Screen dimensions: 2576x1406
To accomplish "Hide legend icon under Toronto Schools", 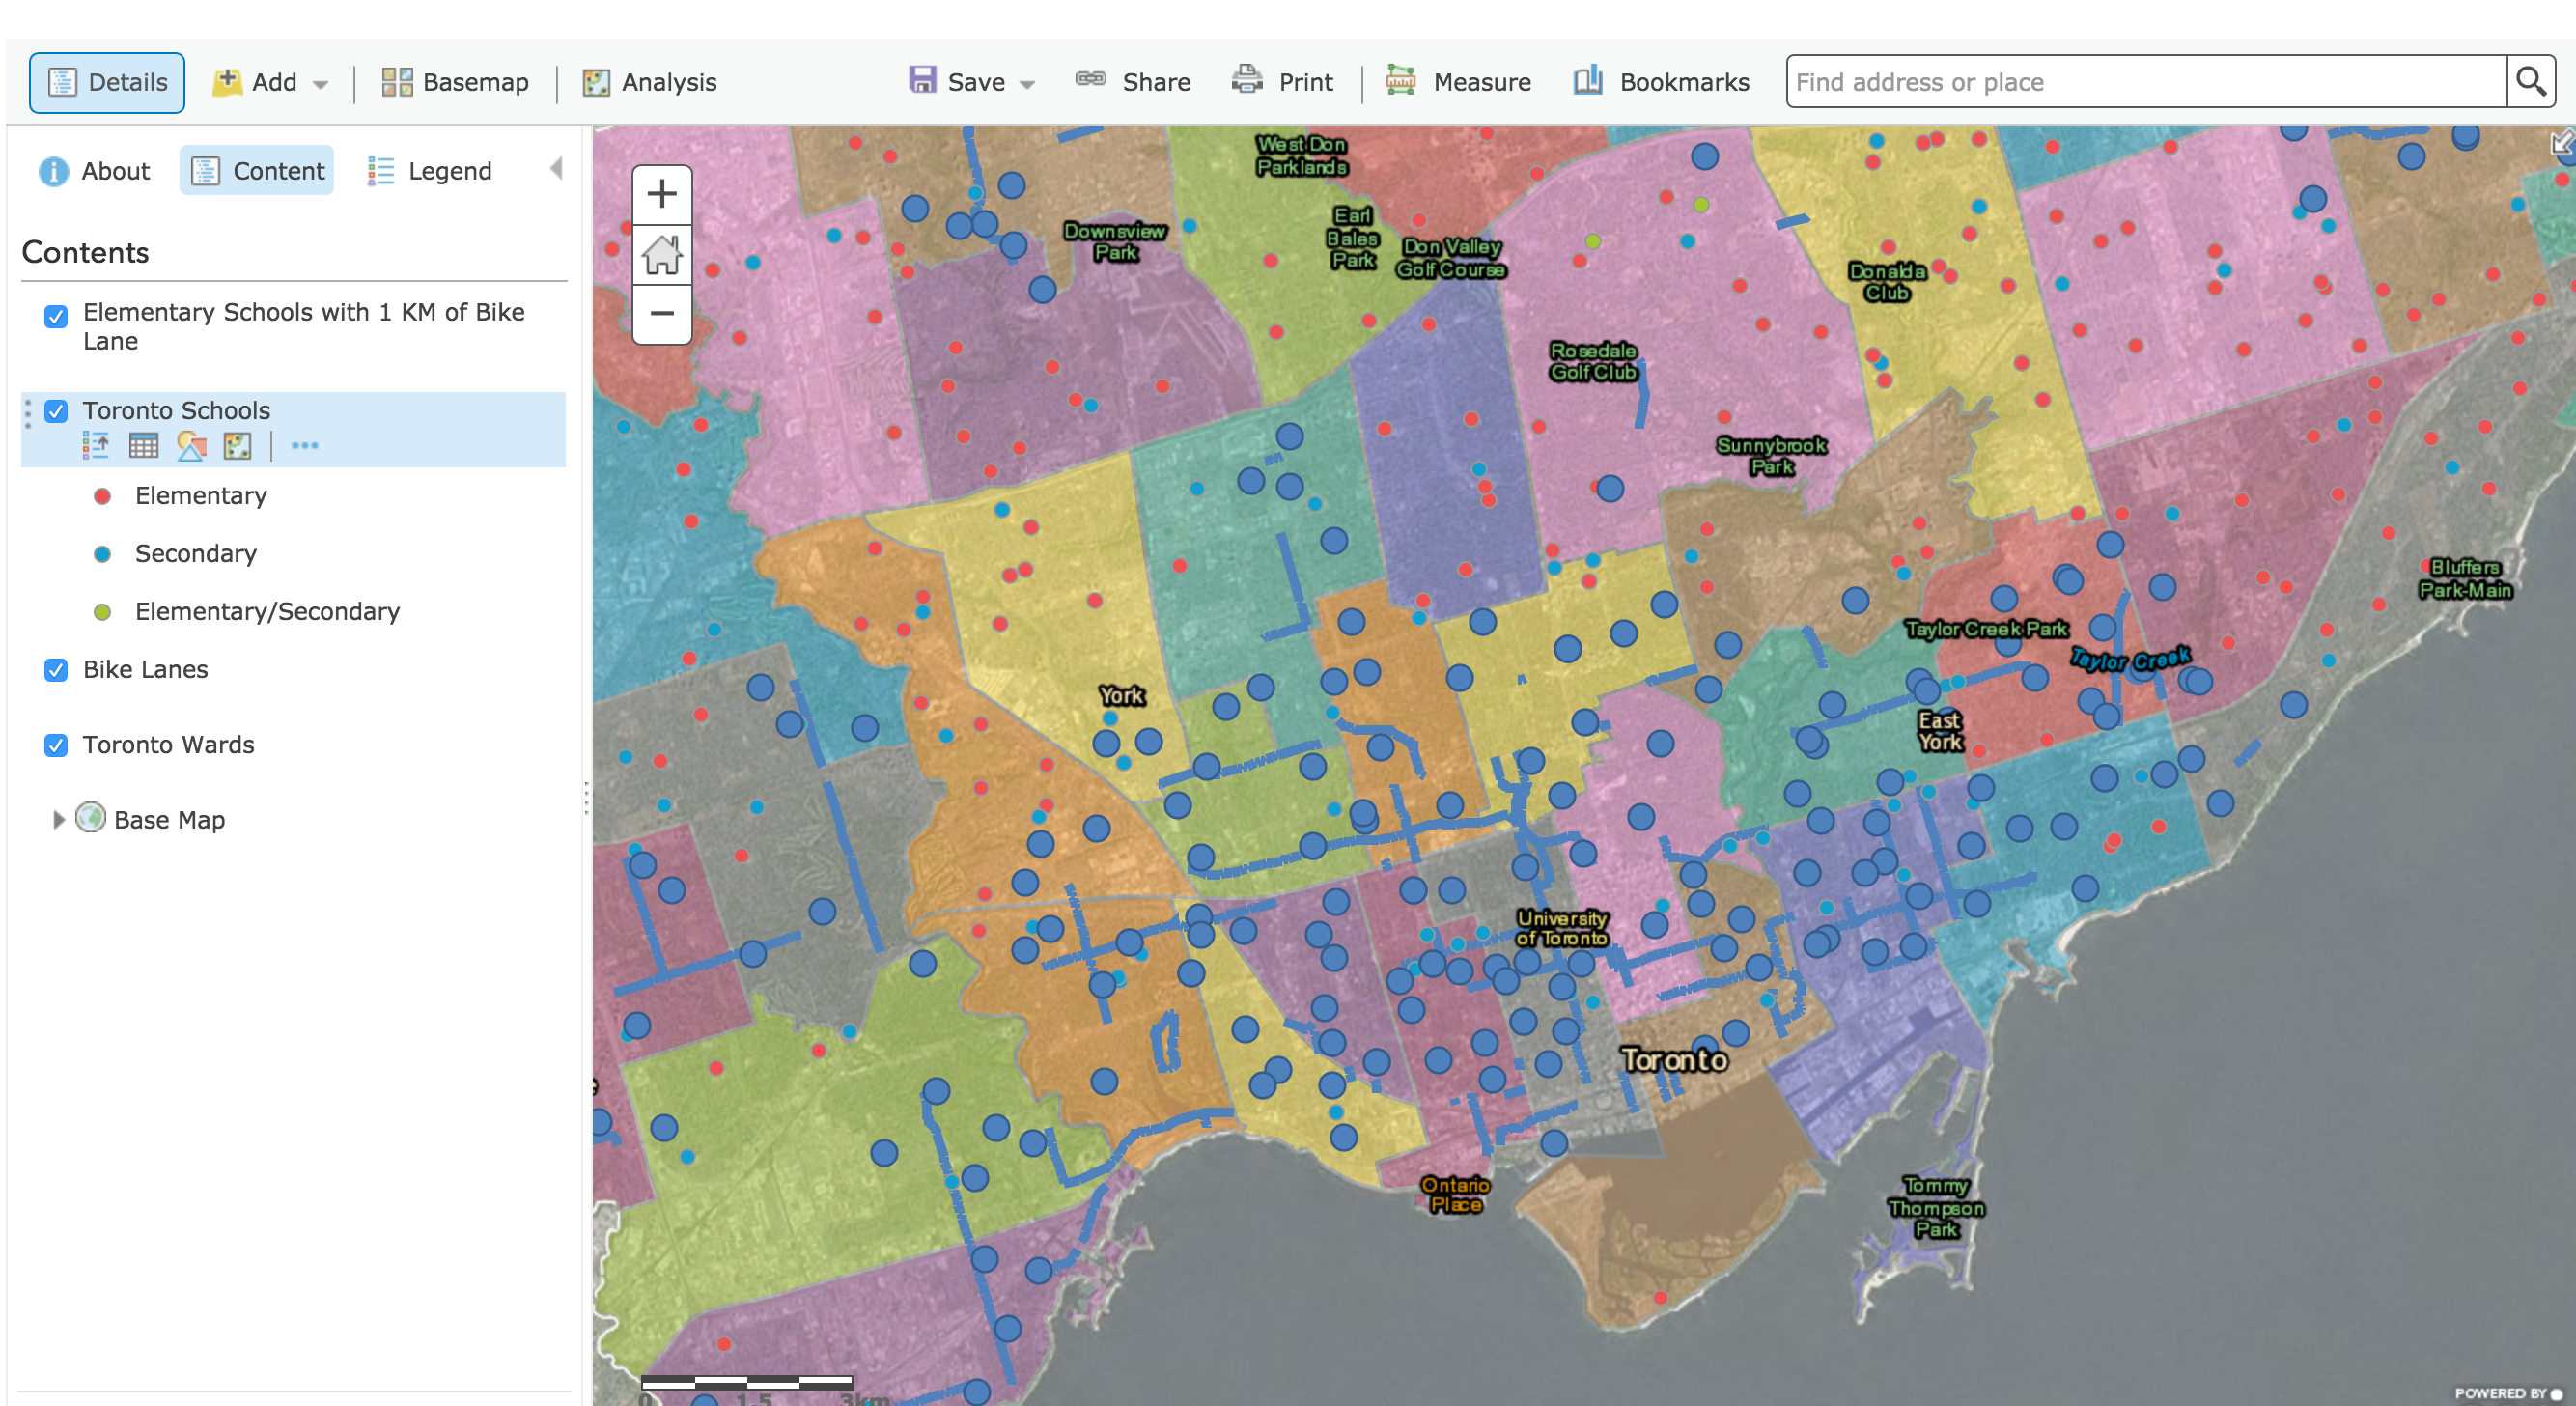I will tap(96, 446).
